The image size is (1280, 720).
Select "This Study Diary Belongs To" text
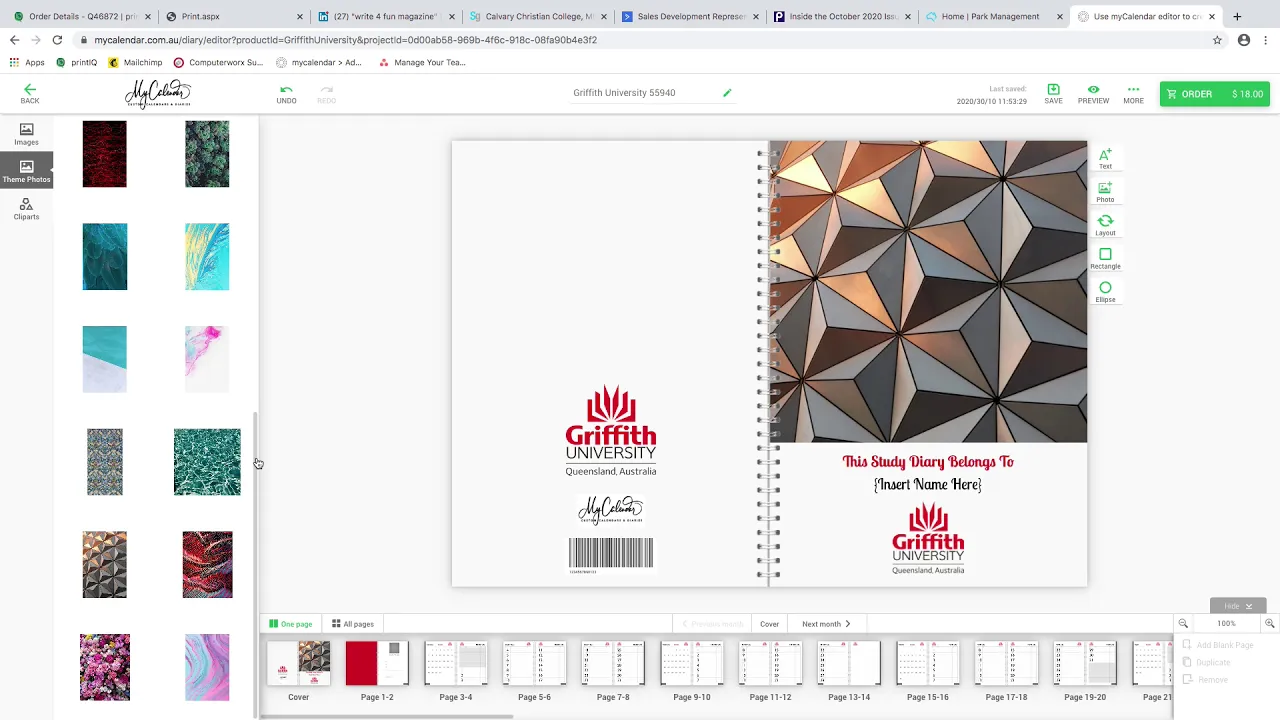click(928, 461)
